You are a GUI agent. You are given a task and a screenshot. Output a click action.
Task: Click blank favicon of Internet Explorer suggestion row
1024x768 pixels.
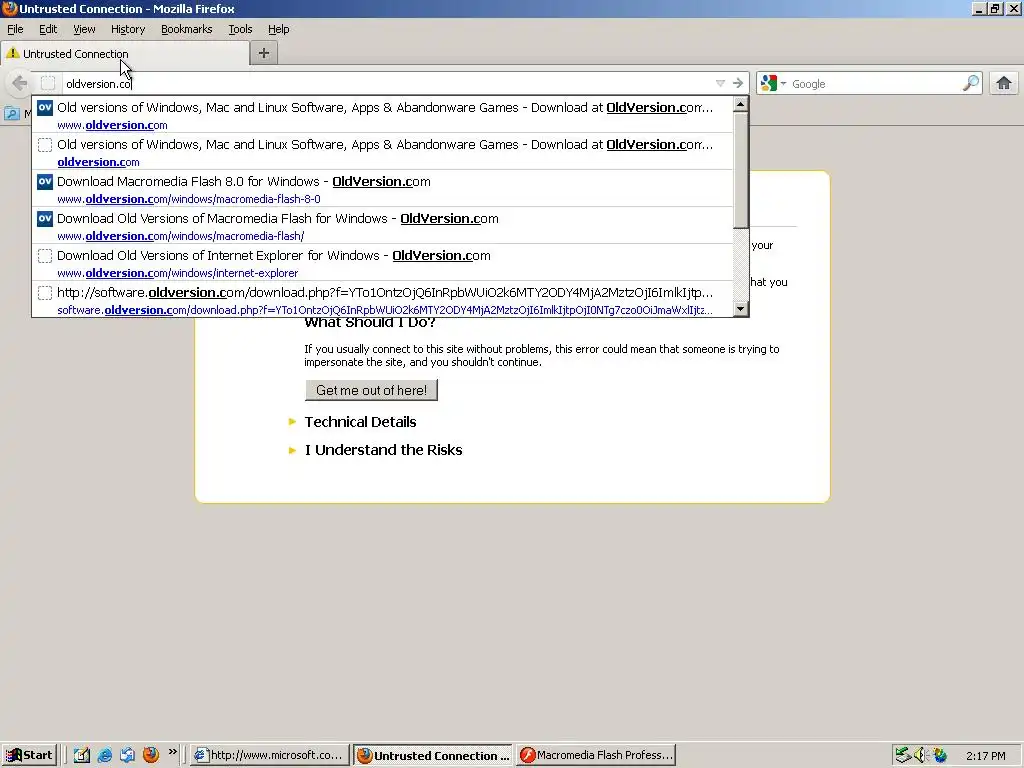(45, 256)
